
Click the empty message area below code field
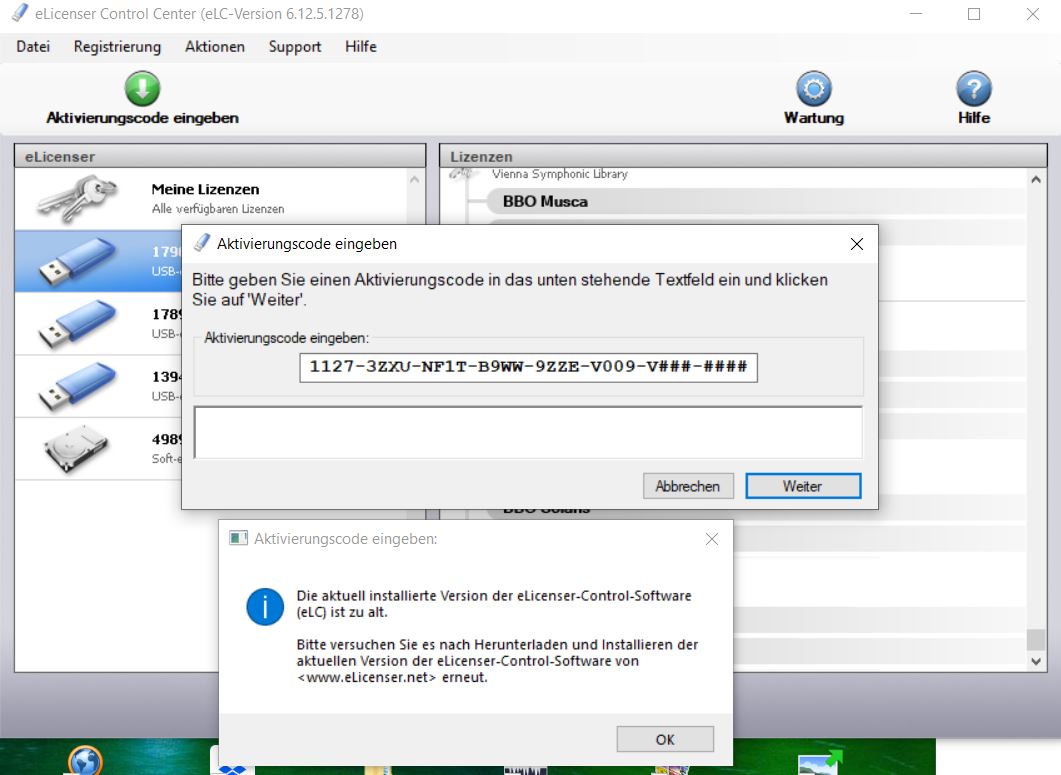pyautogui.click(x=528, y=433)
